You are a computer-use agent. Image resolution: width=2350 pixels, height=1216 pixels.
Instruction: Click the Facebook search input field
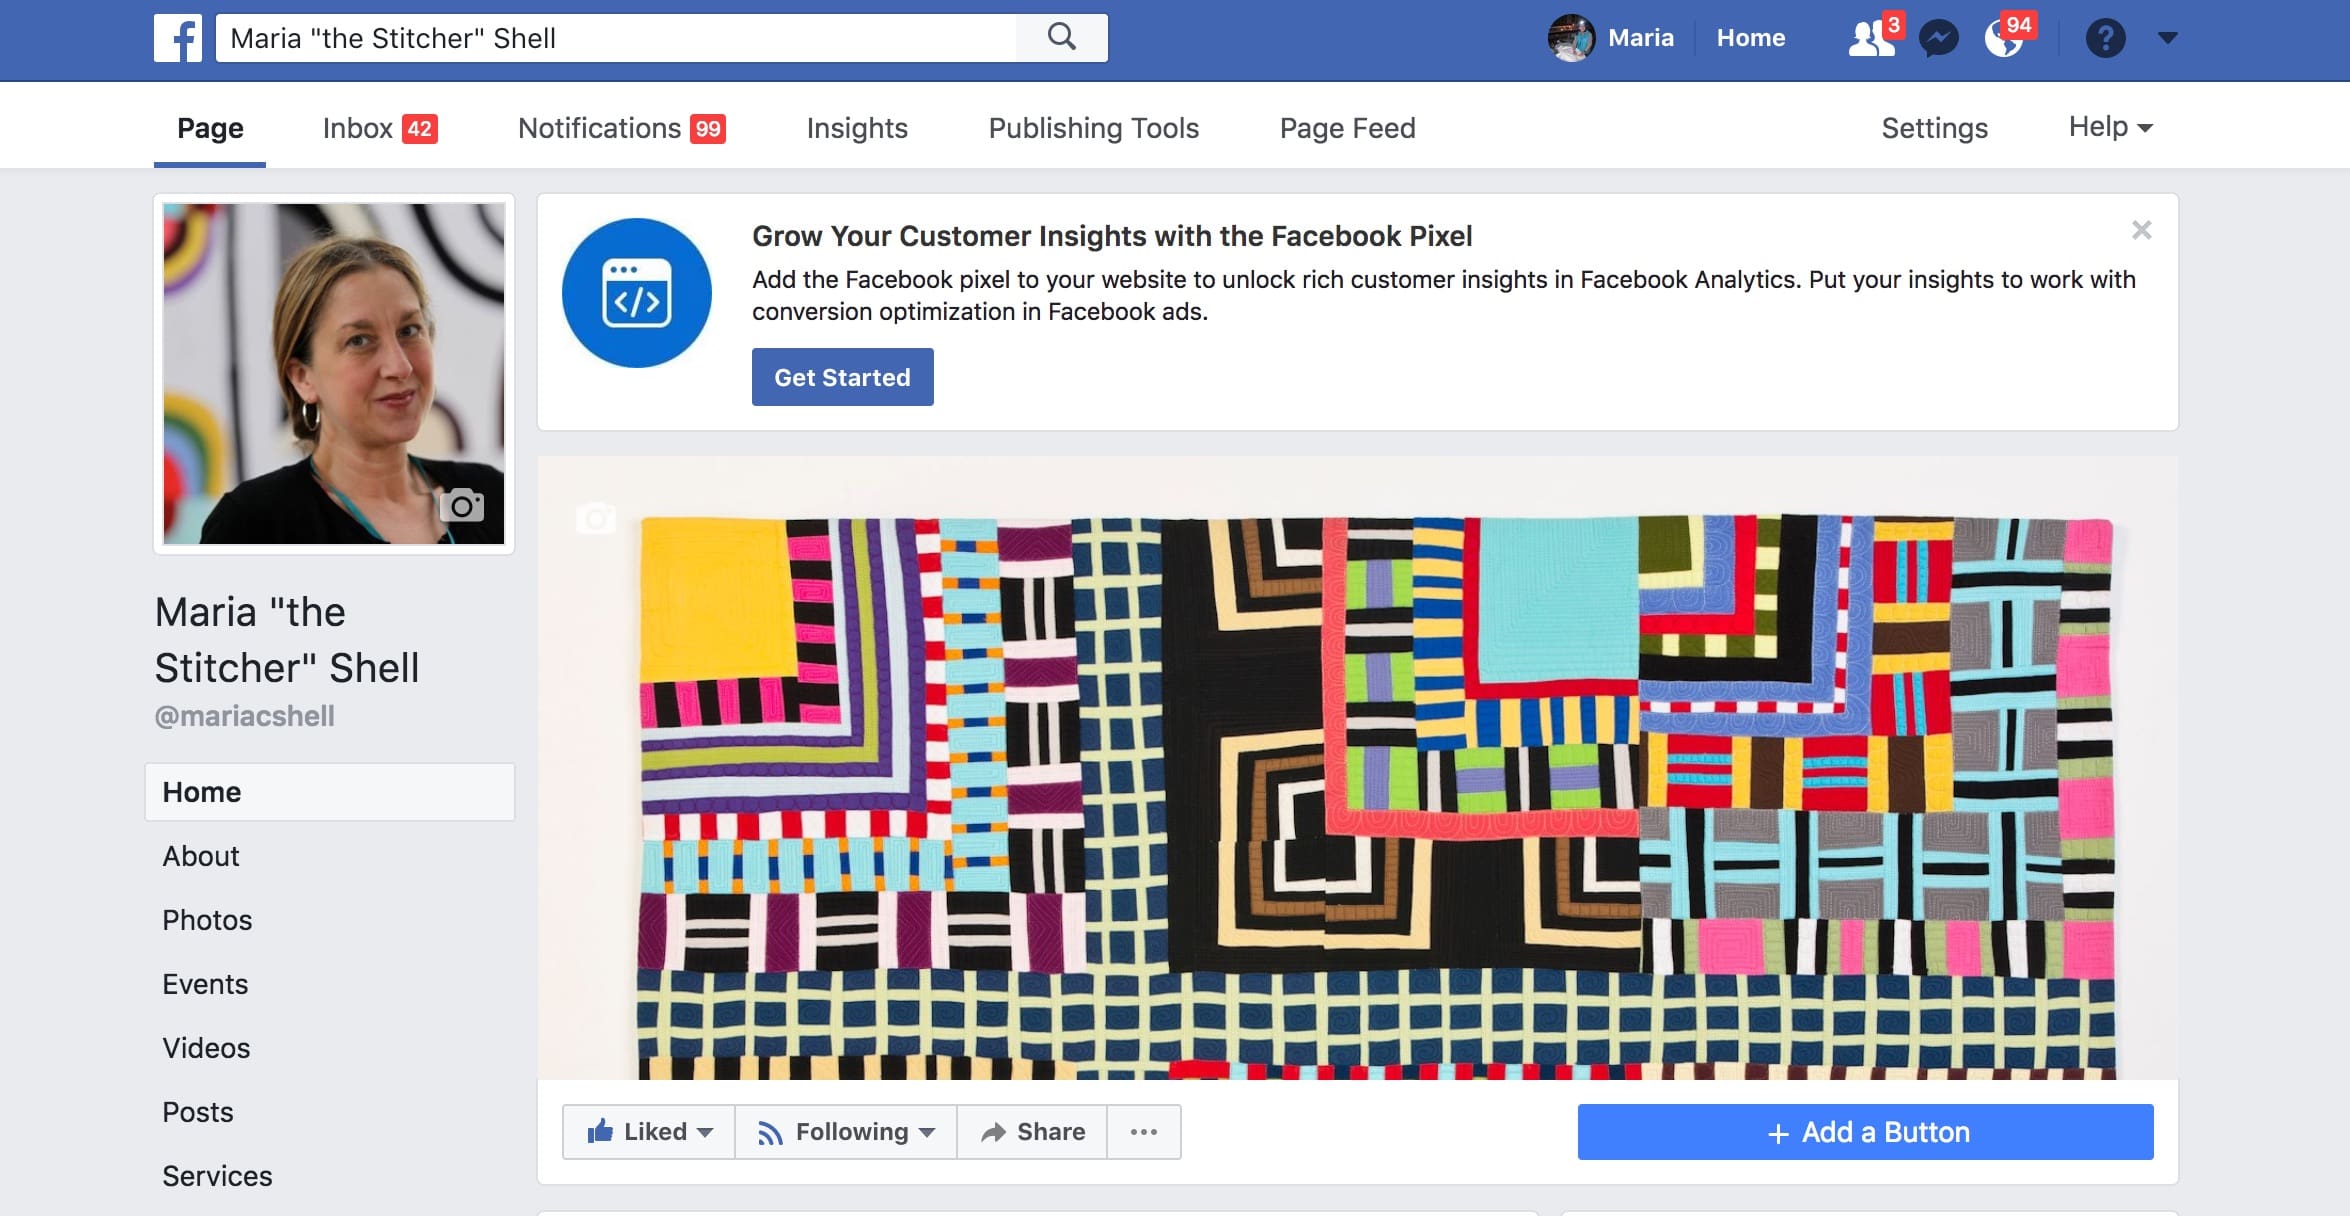pos(615,38)
